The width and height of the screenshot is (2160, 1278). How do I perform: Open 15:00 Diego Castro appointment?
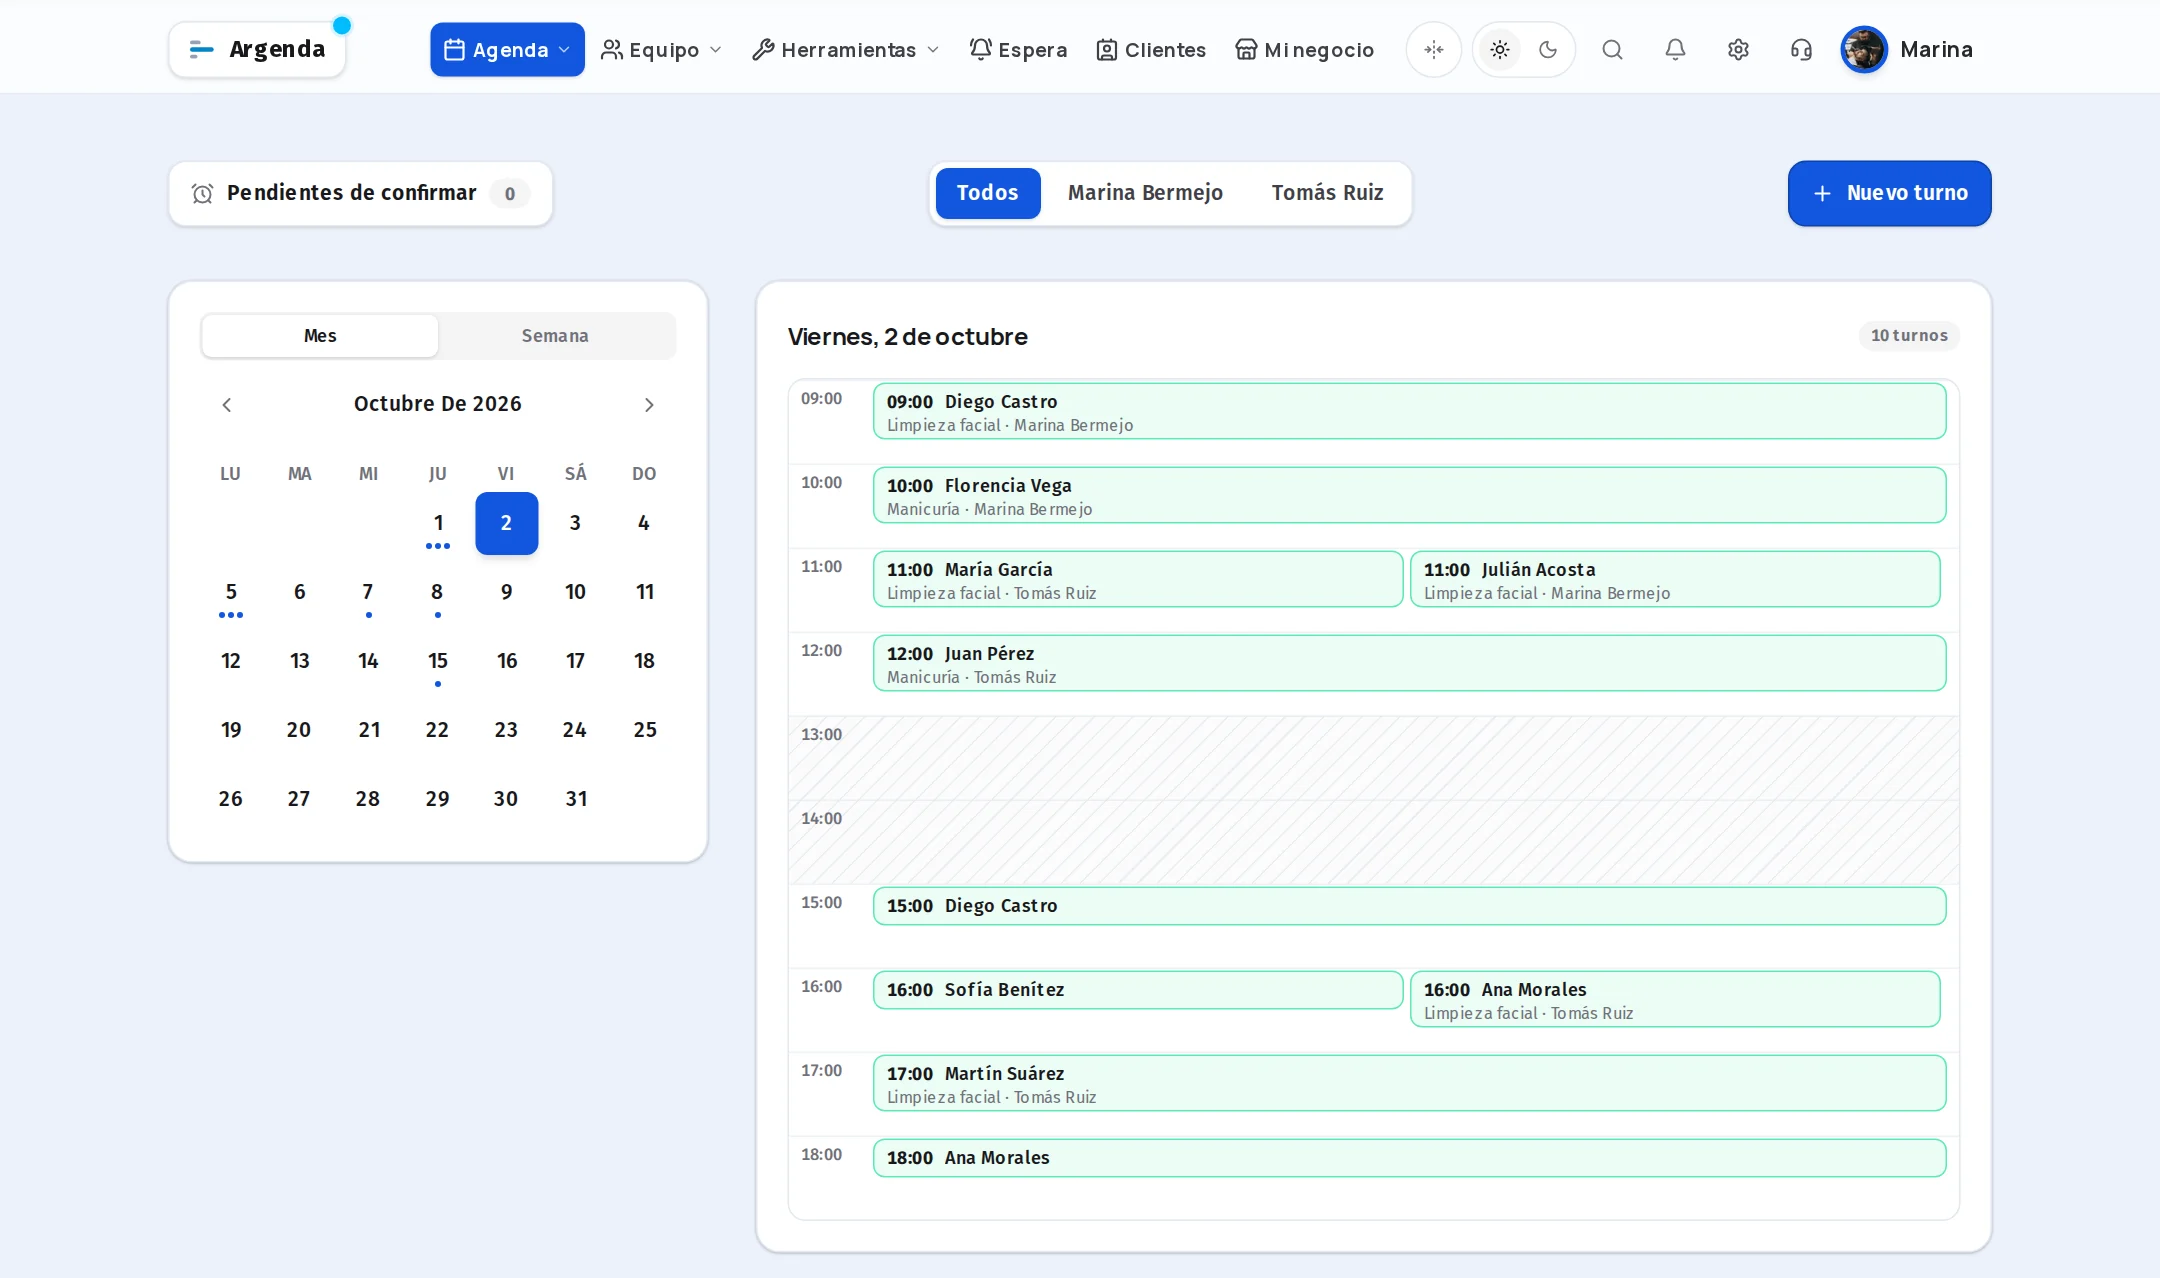point(1409,906)
